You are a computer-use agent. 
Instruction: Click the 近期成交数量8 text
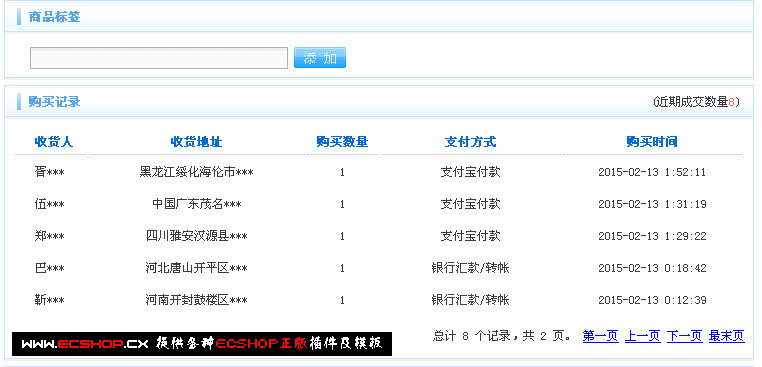[696, 102]
